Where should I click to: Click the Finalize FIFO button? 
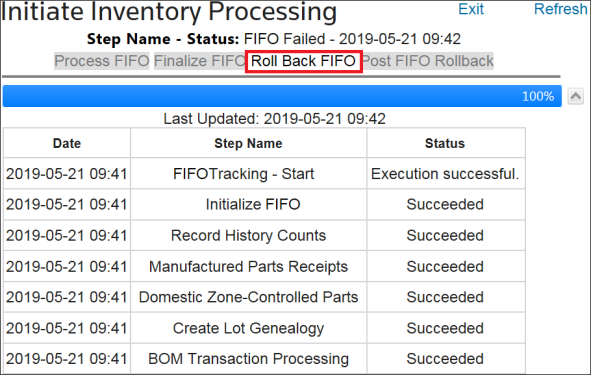199,61
